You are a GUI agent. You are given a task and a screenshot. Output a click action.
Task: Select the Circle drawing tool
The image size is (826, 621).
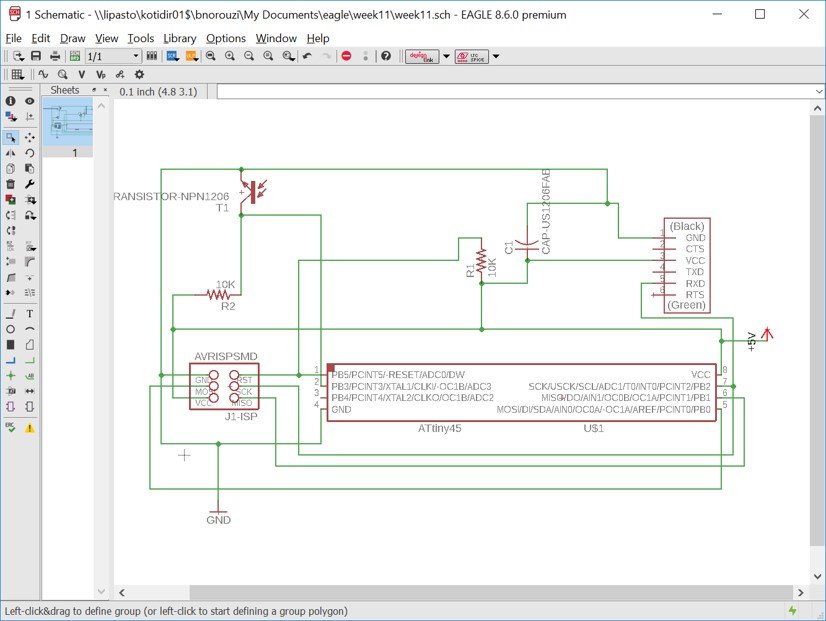pos(11,329)
